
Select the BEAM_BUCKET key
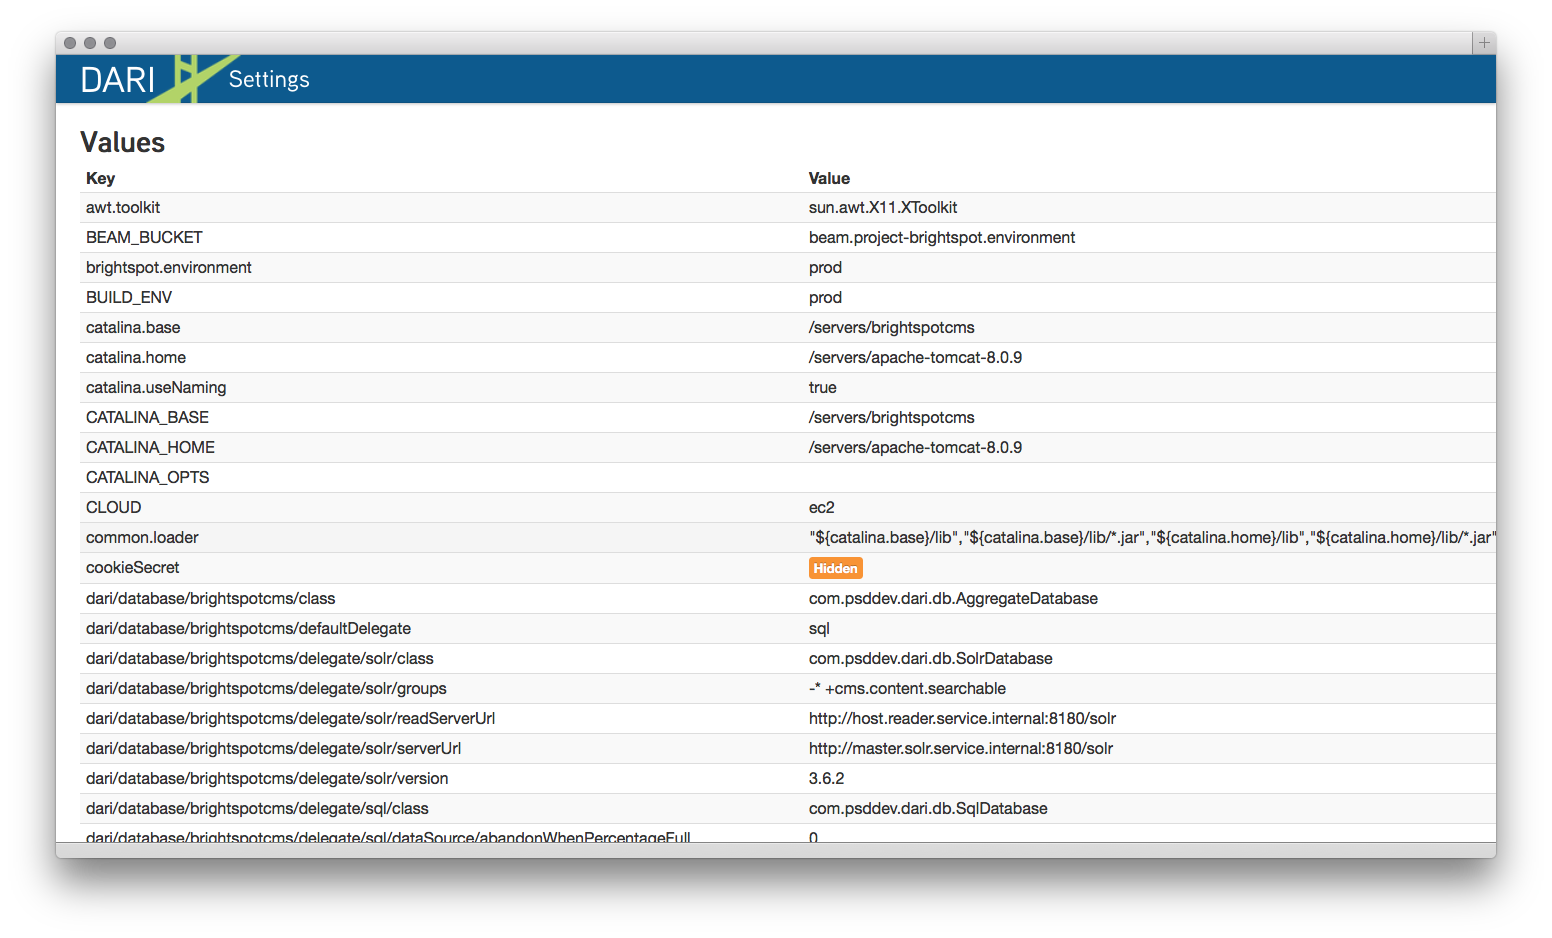click(144, 237)
